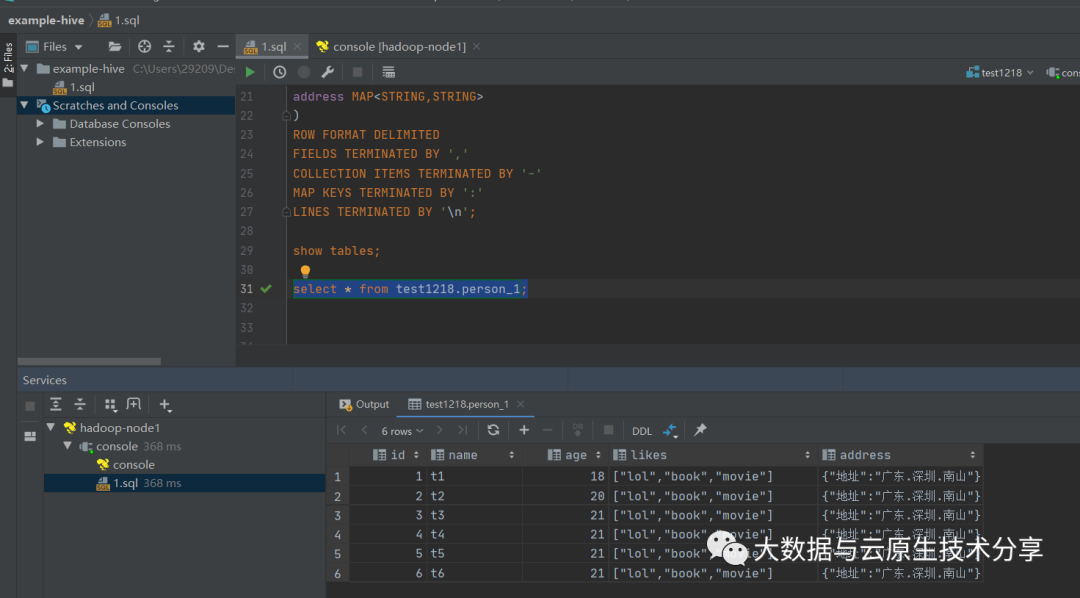The width and height of the screenshot is (1080, 598).
Task: Open query history with the clock icon
Action: tap(279, 72)
